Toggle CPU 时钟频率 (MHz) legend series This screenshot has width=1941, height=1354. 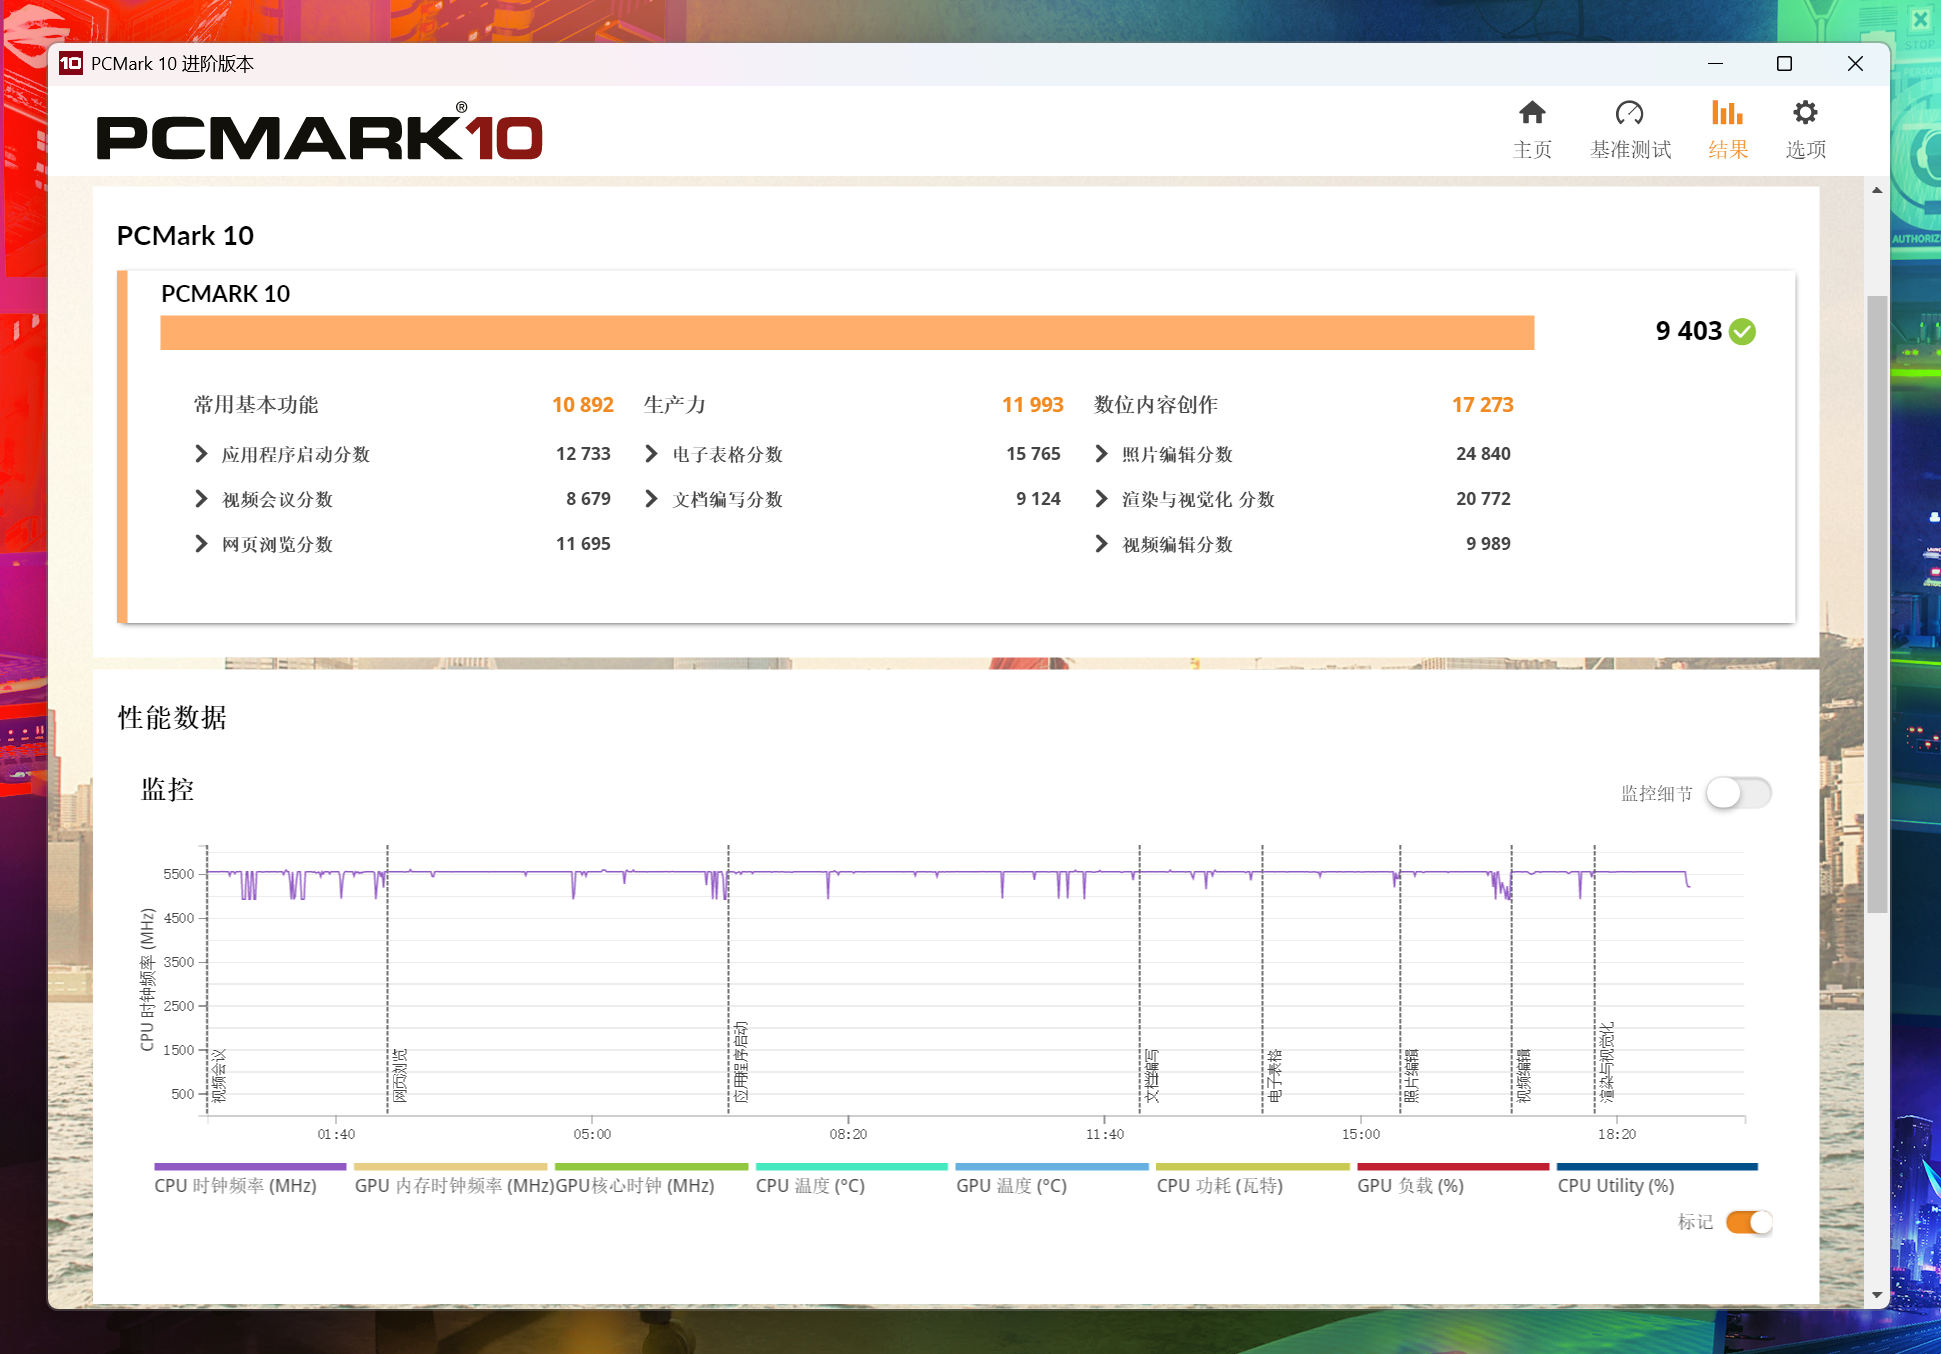(235, 1186)
